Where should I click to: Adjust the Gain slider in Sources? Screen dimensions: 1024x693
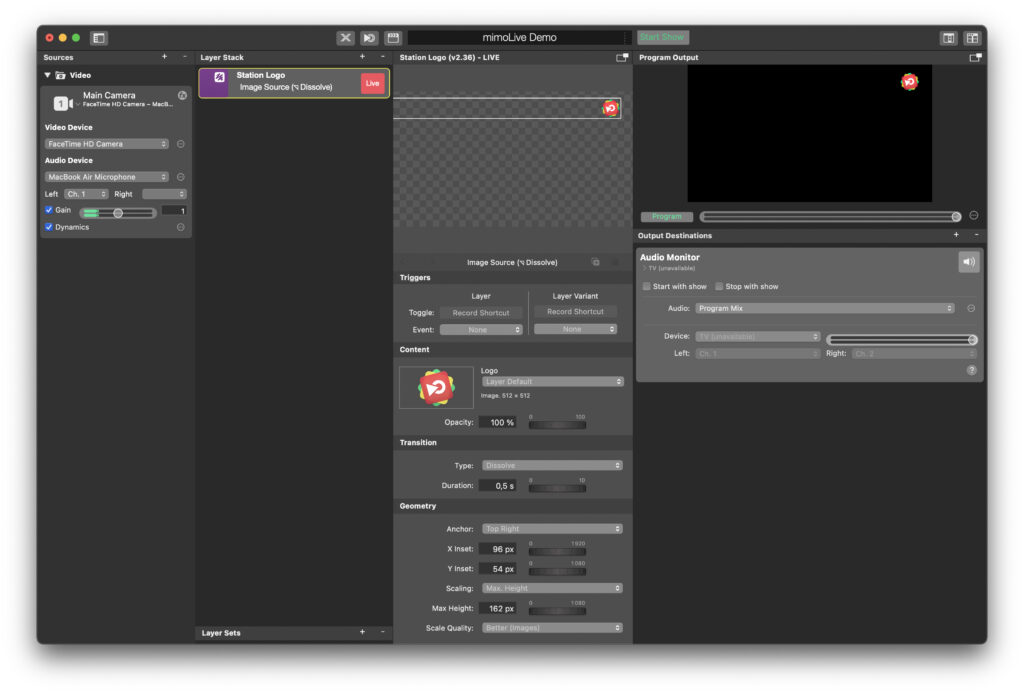(118, 213)
